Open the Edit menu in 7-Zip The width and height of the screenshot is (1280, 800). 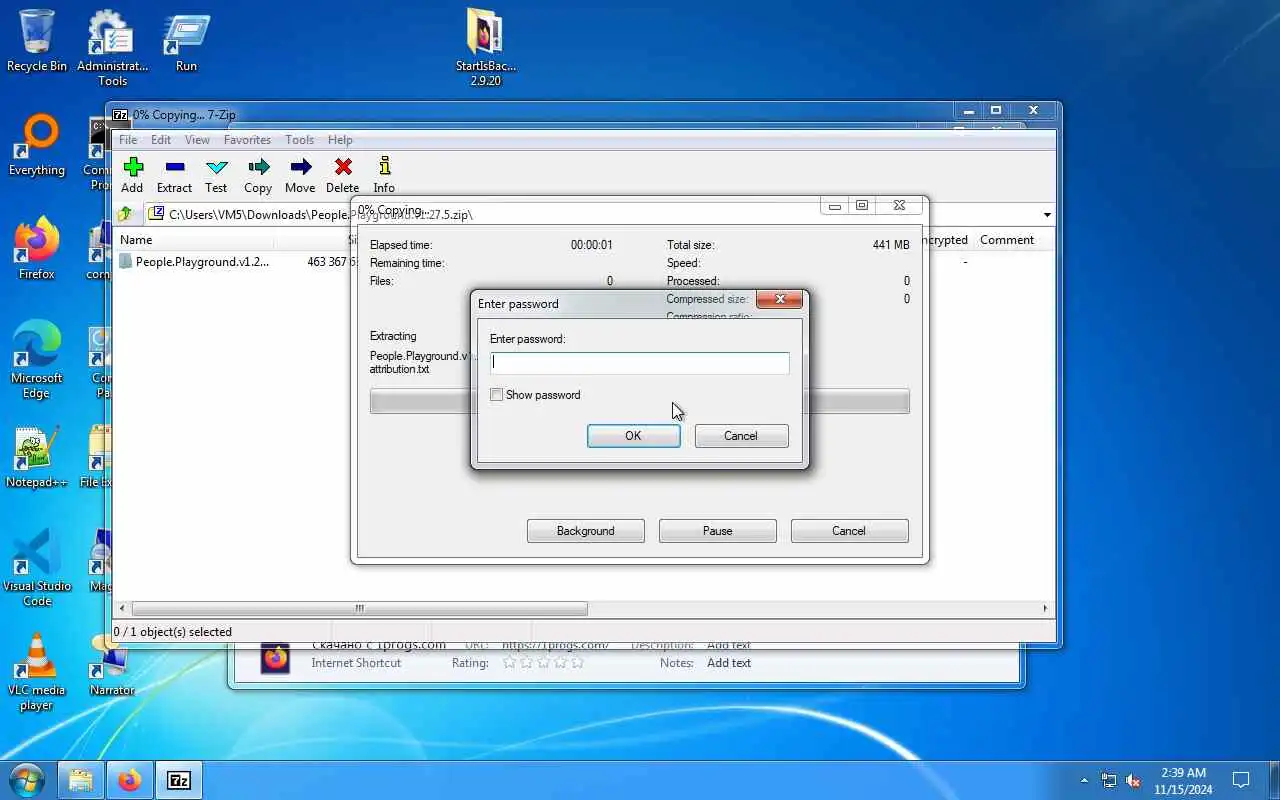pos(161,140)
